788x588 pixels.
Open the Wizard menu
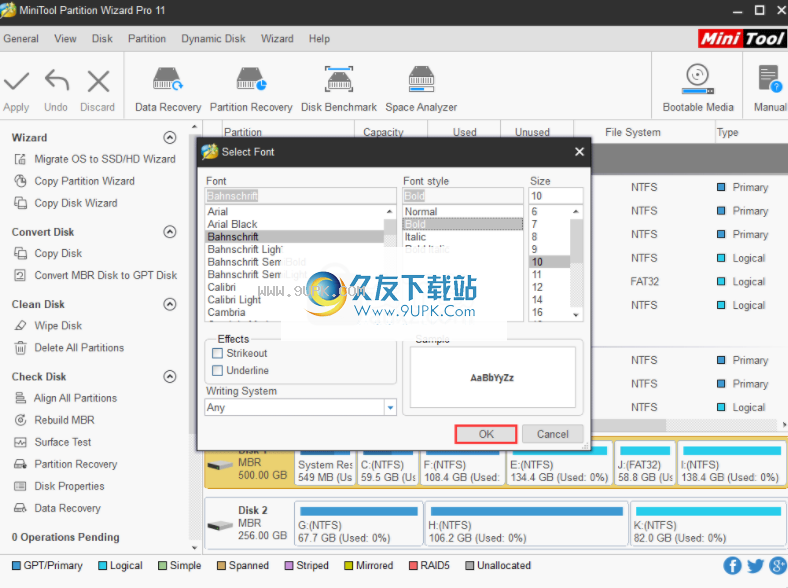(277, 39)
